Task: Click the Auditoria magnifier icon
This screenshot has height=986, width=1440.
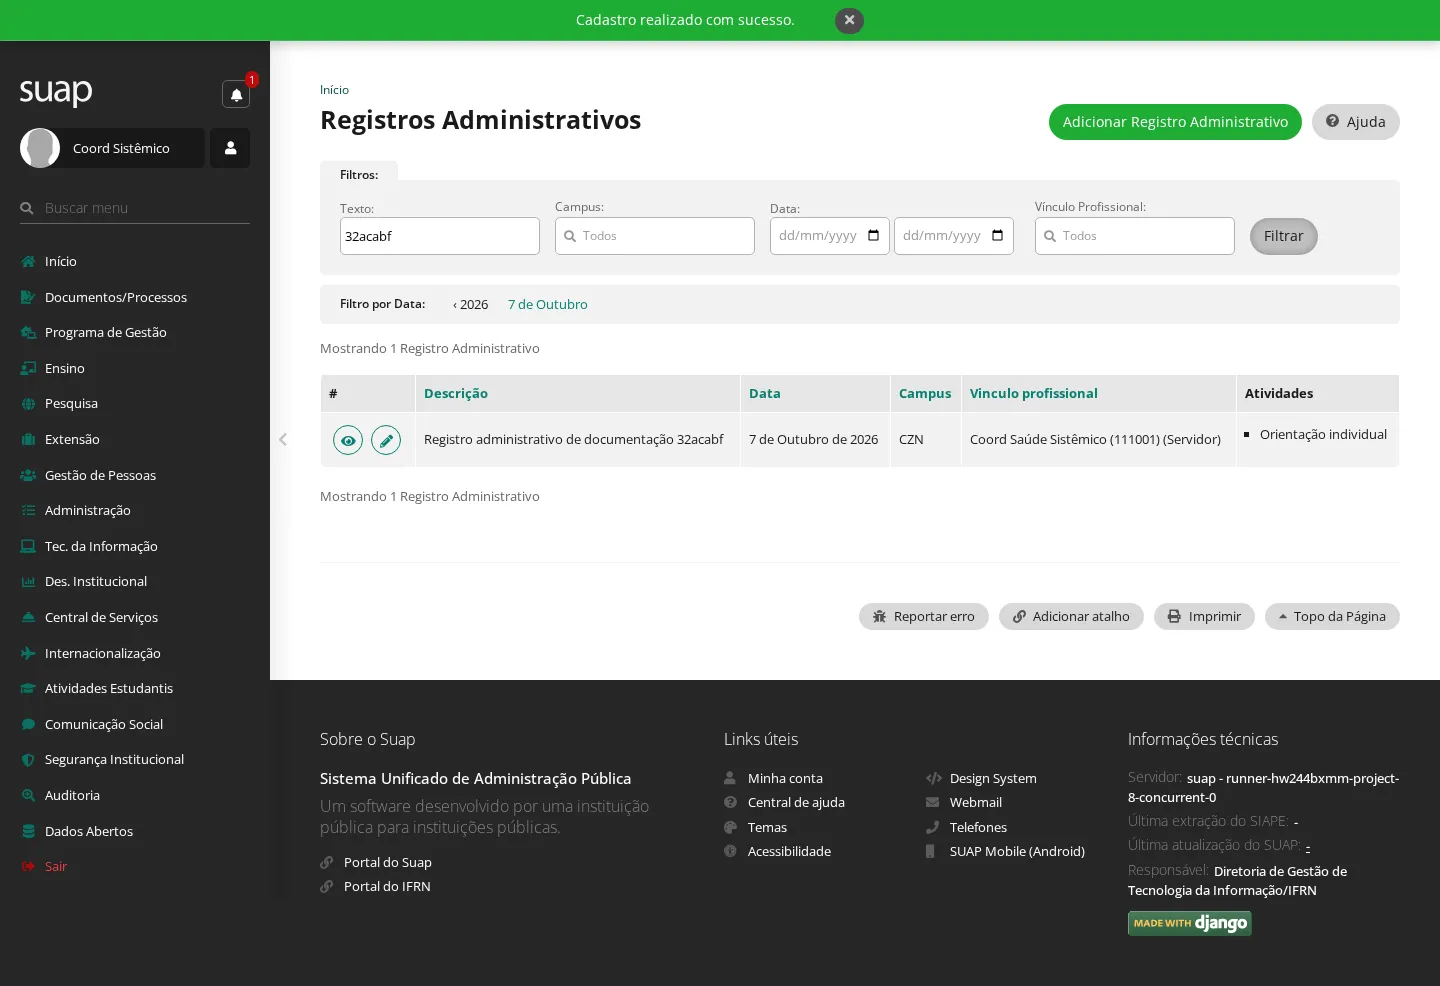Action: click(x=28, y=795)
